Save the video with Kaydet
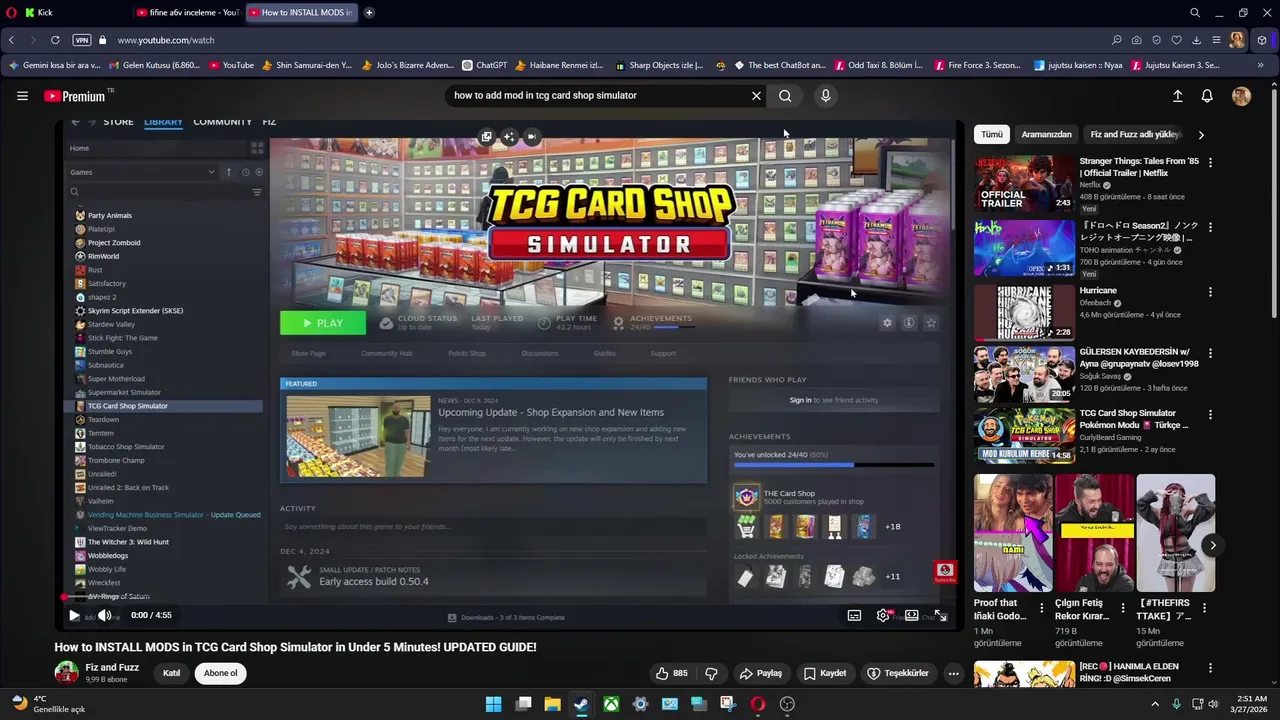 [825, 674]
